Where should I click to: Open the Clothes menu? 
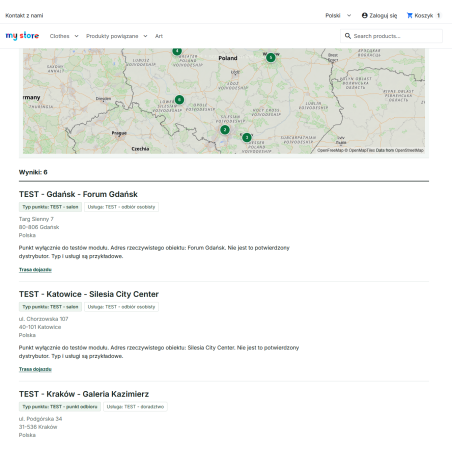[59, 36]
